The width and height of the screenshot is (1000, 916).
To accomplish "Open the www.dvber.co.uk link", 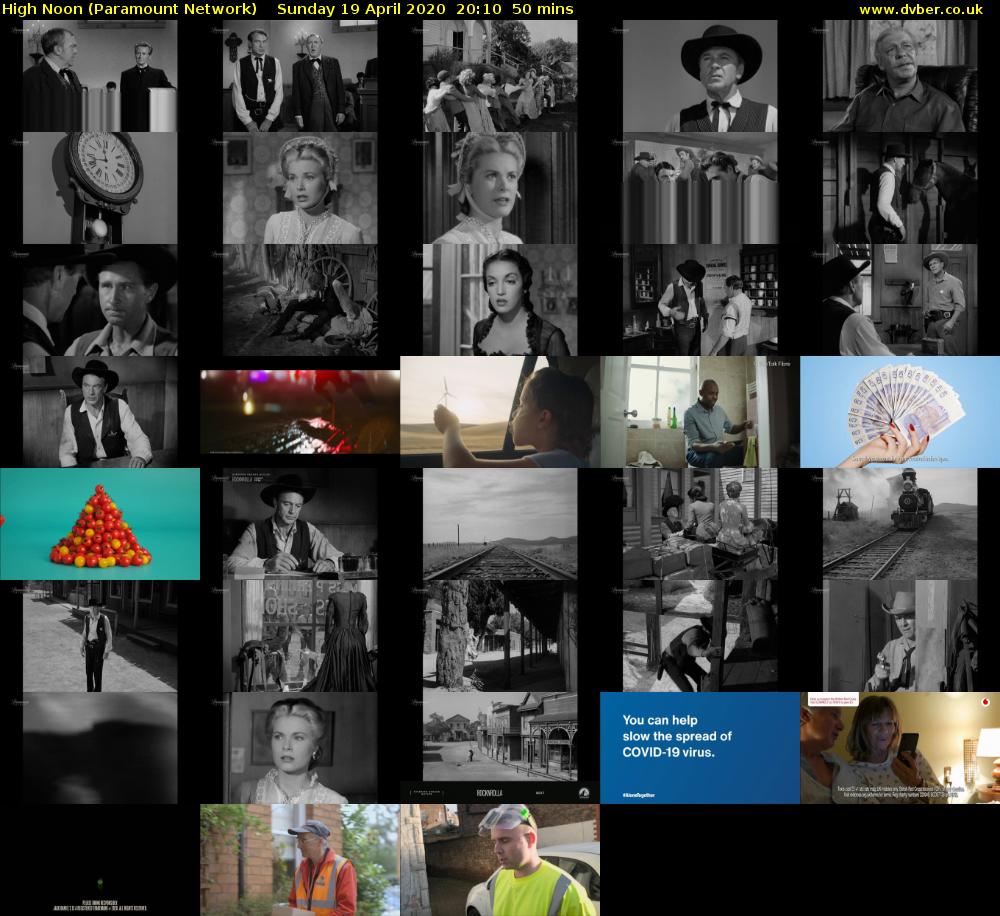I will [920, 10].
